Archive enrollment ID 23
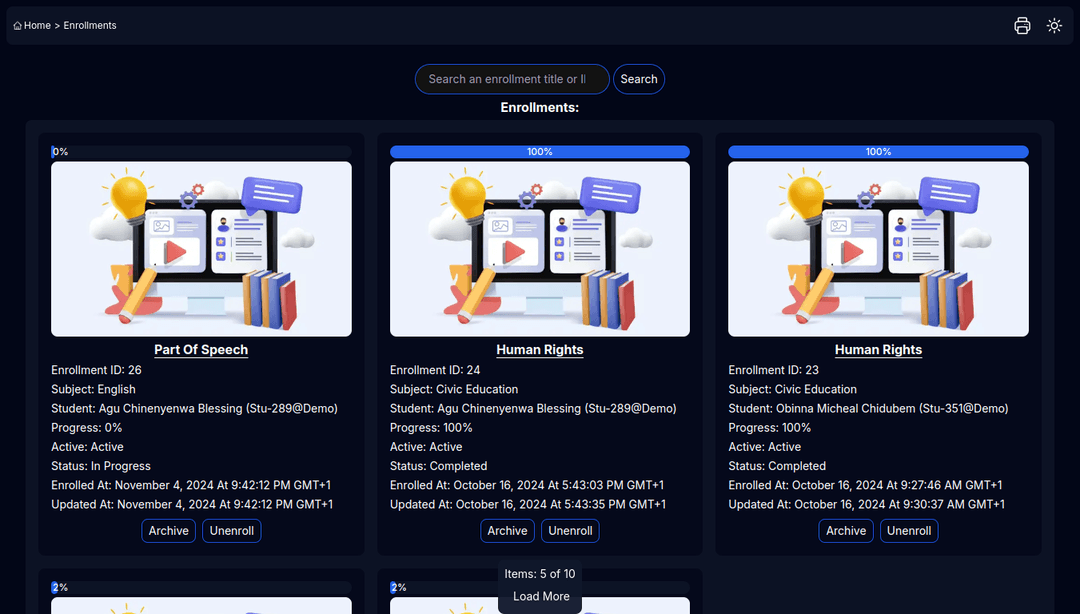1080x614 pixels. [846, 531]
